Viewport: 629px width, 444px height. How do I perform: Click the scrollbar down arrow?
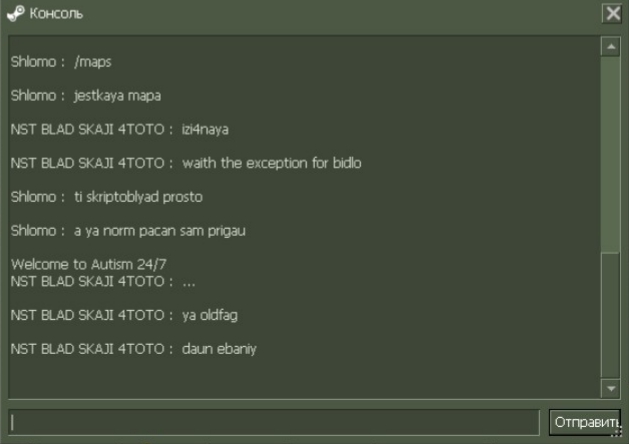point(611,388)
